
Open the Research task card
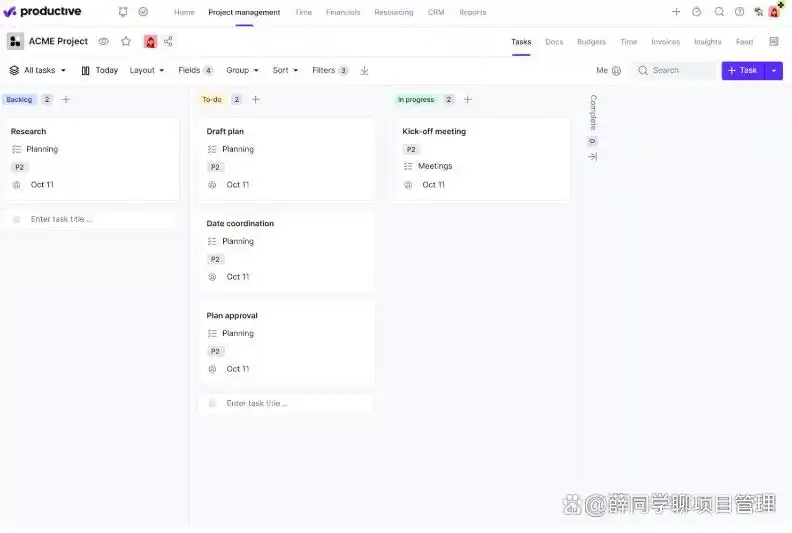[x=92, y=159]
